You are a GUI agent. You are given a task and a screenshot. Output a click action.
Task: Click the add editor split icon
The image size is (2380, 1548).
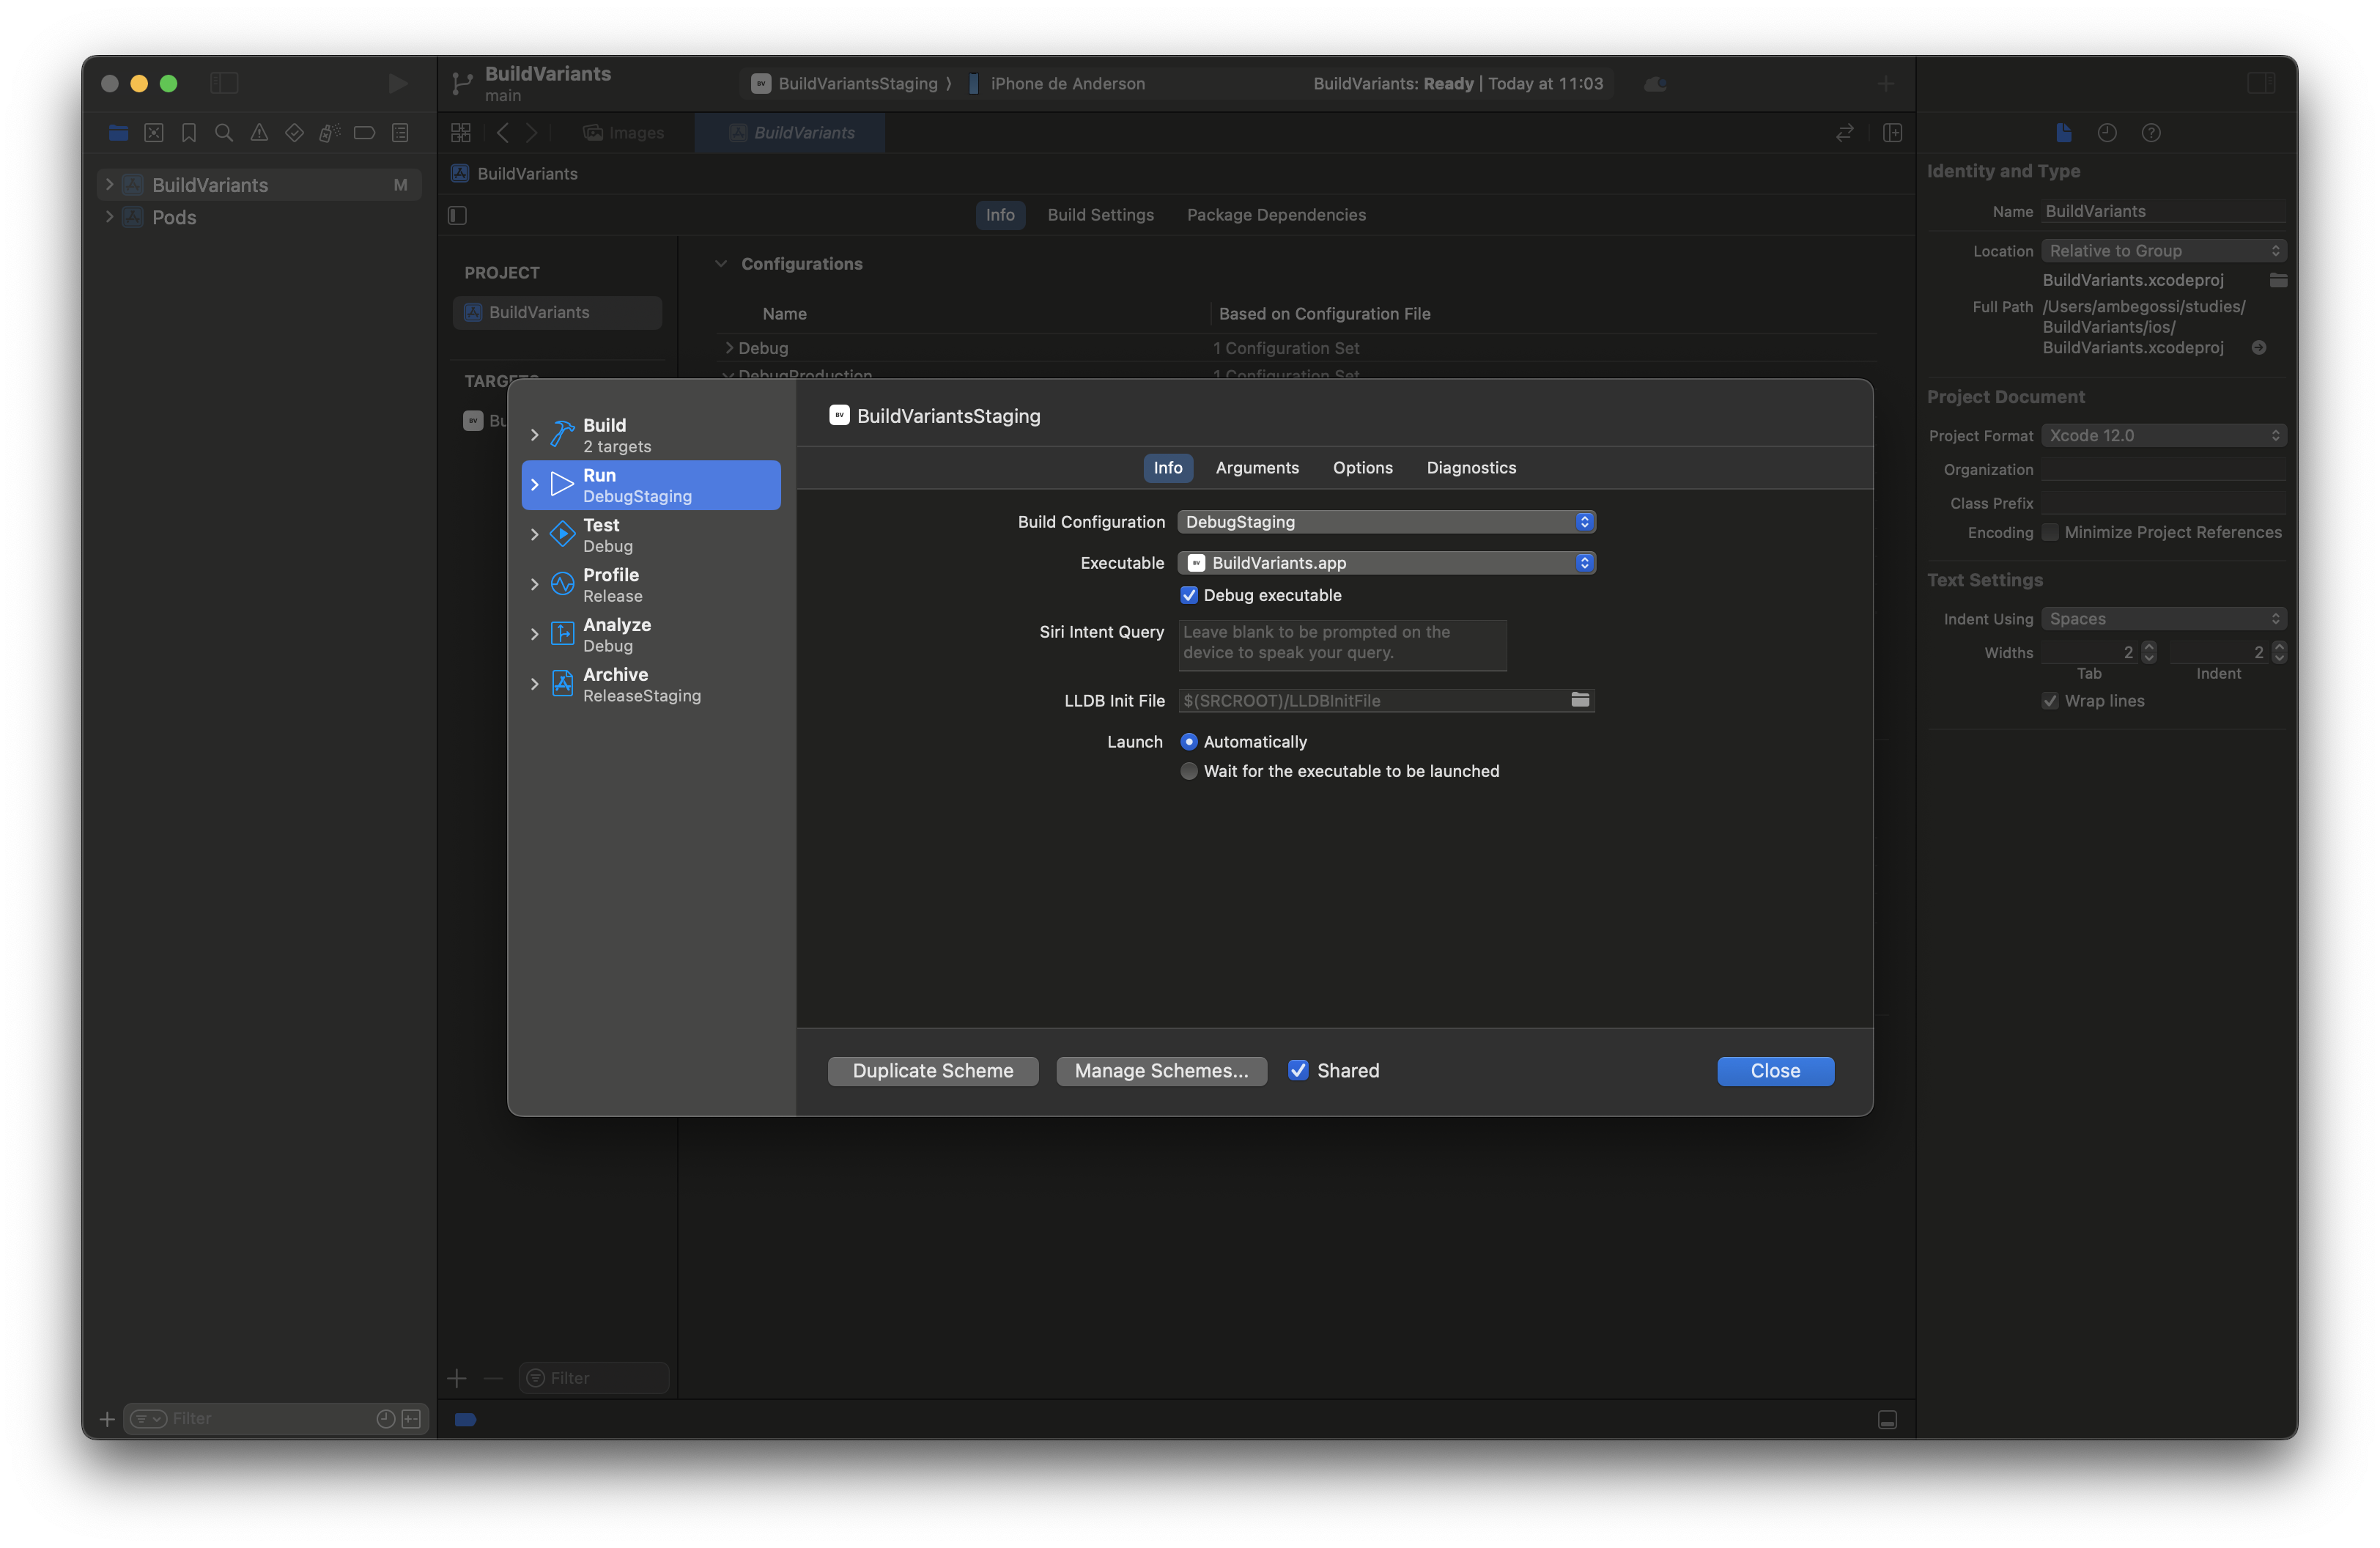point(1892,132)
